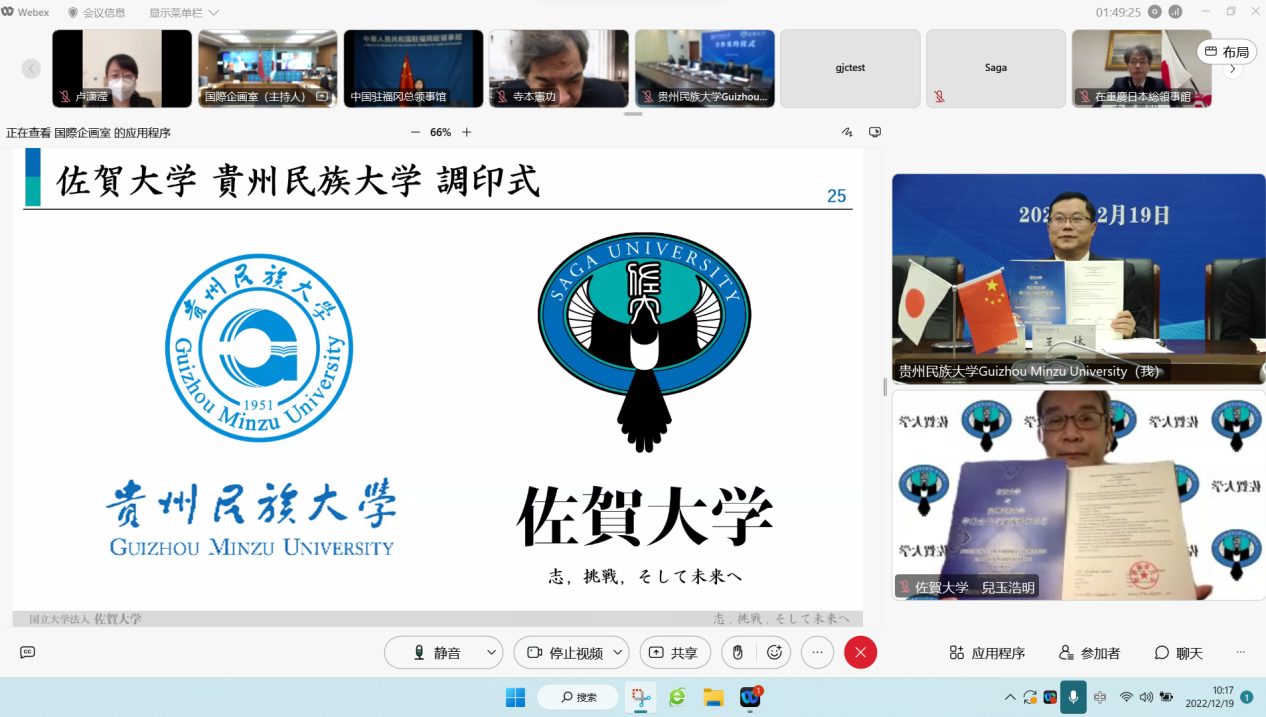The image size is (1266, 717).
Task: Open the Webex taskbar icon
Action: click(x=750, y=697)
